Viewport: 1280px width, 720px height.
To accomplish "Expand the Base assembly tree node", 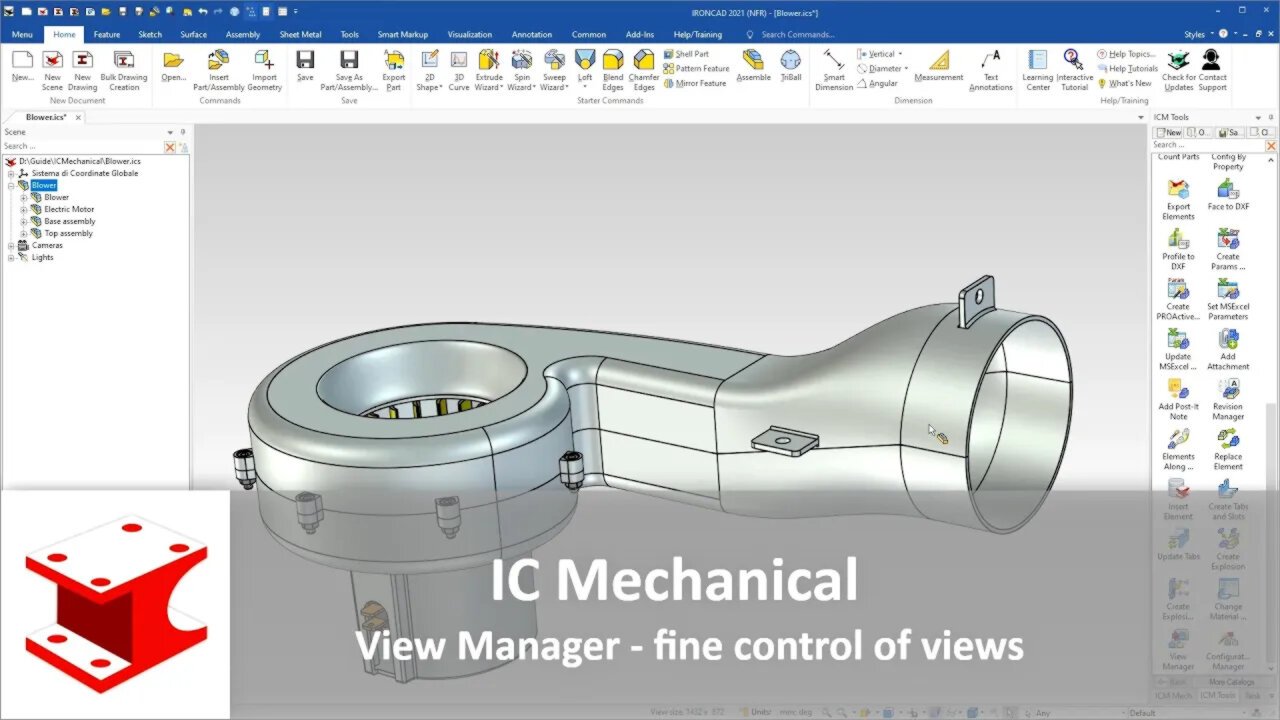I will pyautogui.click(x=24, y=222).
